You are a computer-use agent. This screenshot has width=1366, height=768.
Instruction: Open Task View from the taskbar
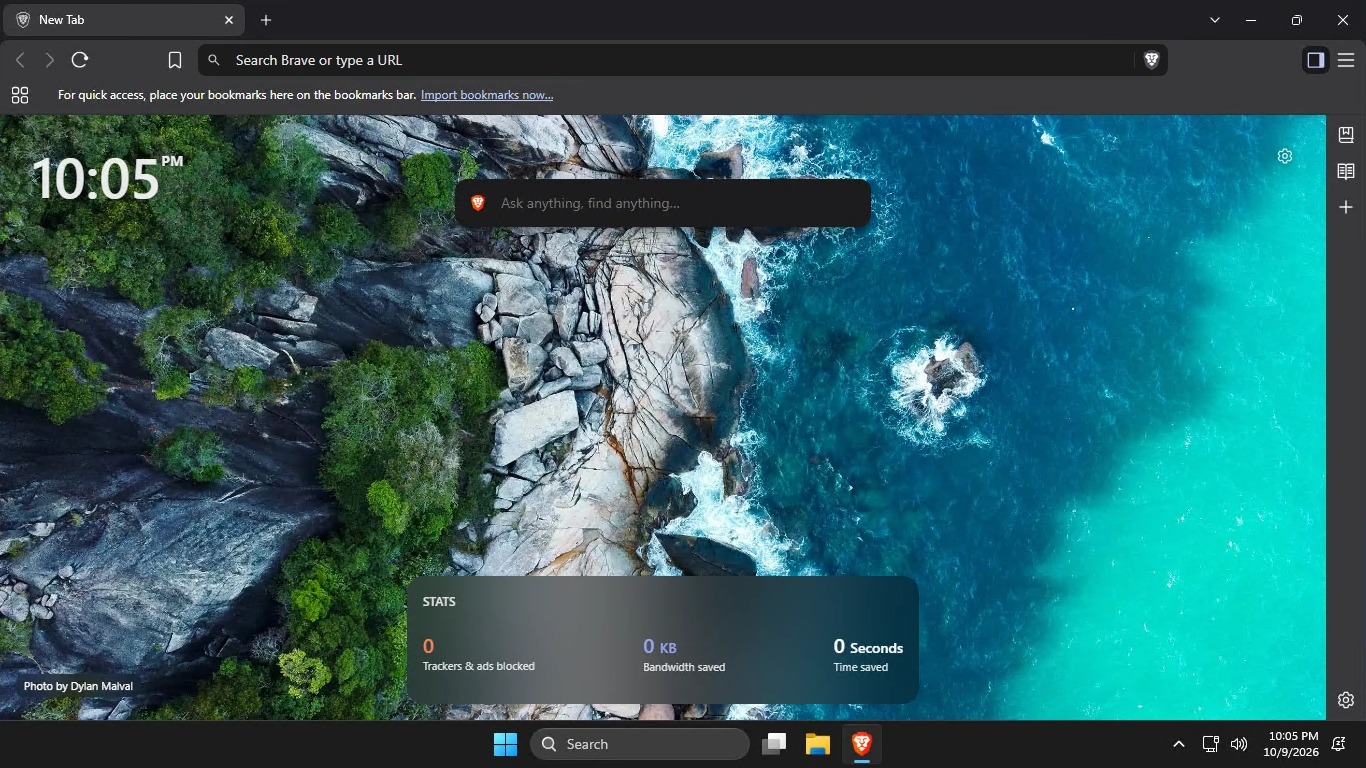(774, 744)
